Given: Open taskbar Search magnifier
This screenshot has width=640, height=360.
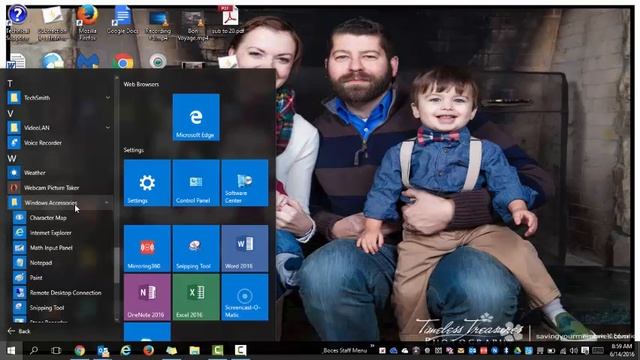Looking at the screenshot, I should coord(34,350).
